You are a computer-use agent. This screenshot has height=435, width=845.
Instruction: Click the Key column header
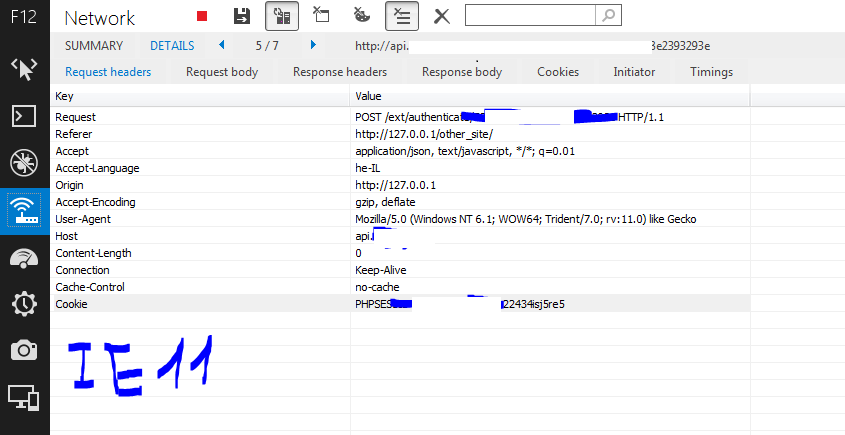[x=200, y=96]
